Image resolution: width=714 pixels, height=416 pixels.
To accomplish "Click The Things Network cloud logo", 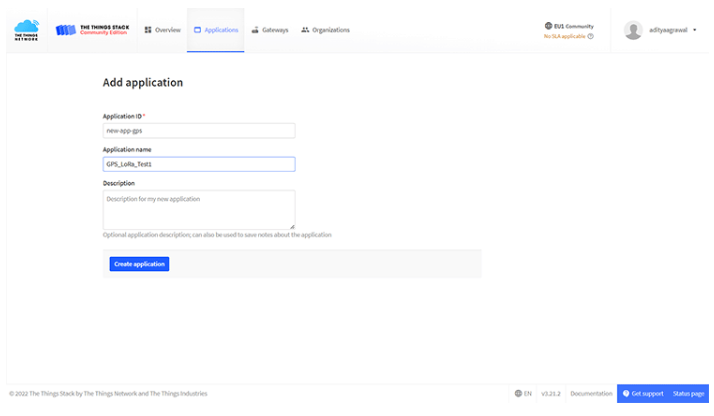I will [x=25, y=29].
